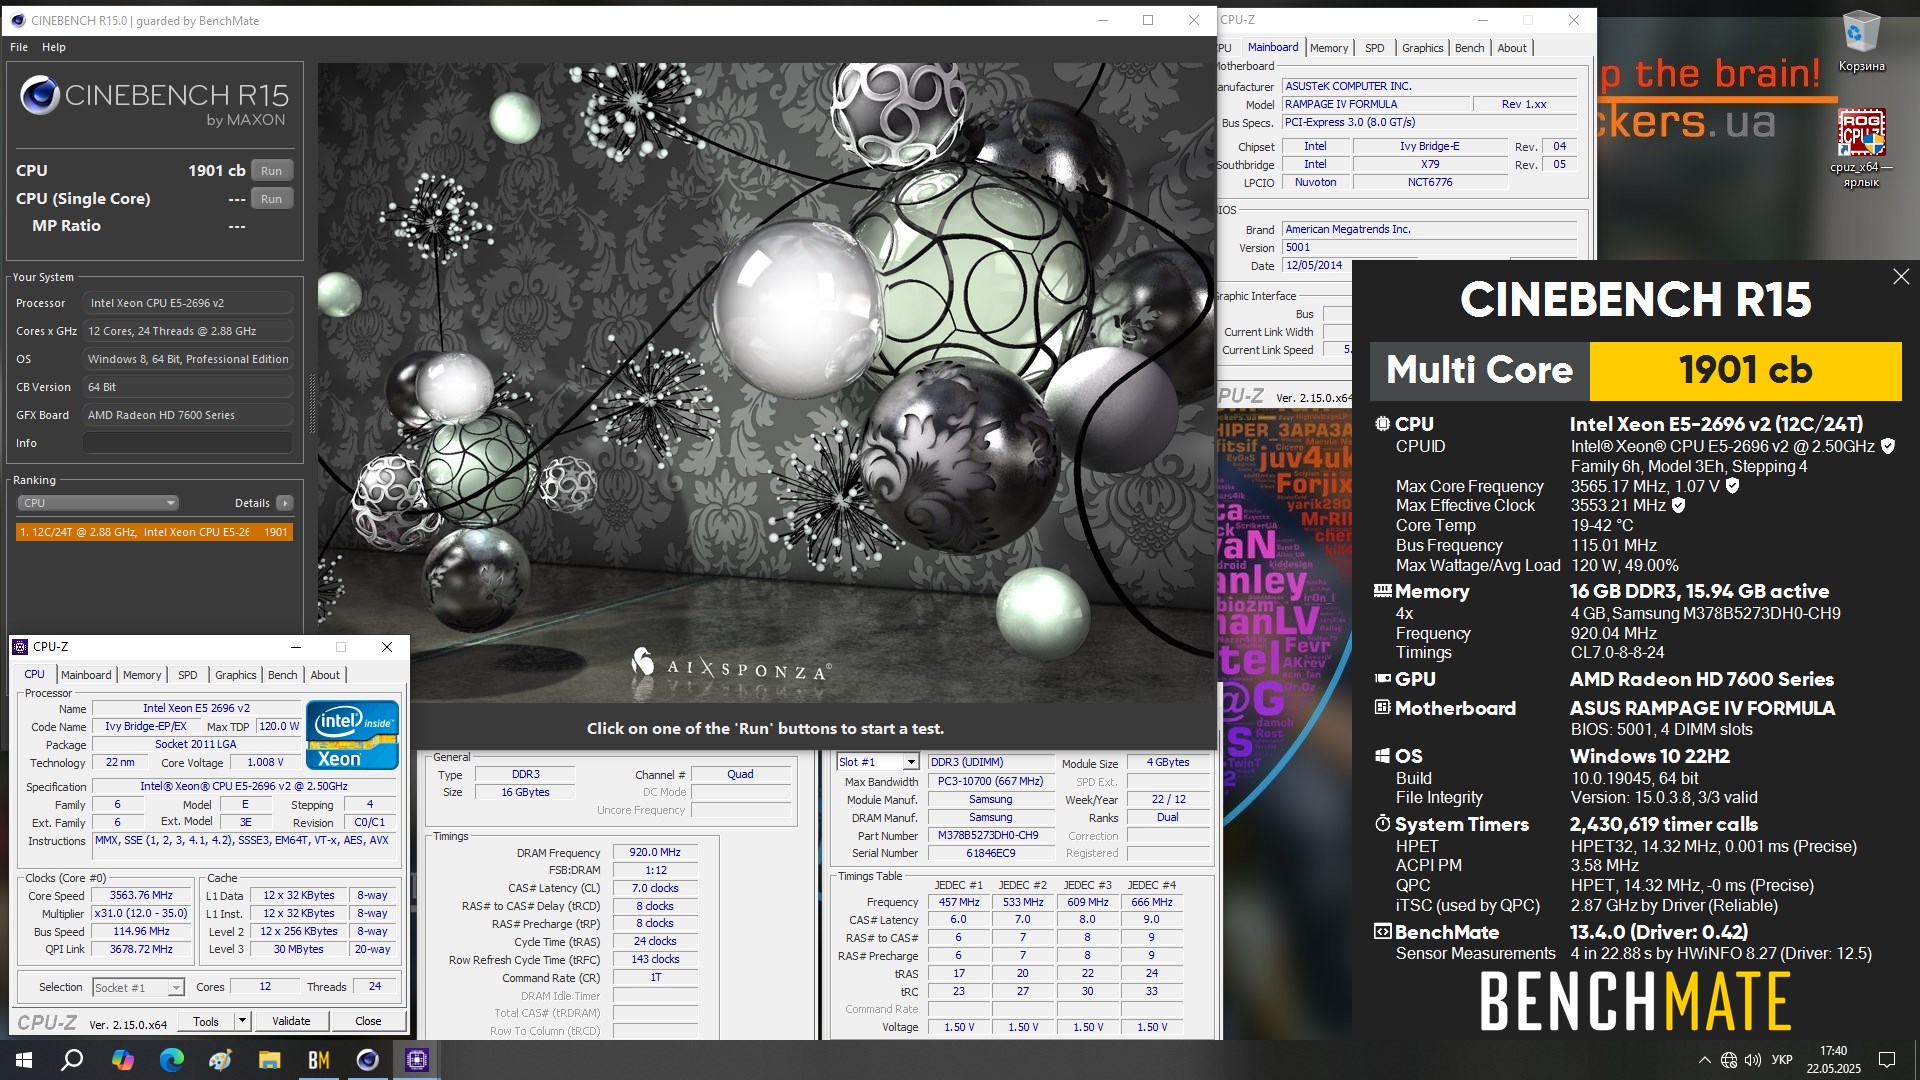This screenshot has height=1080, width=1920.
Task: Open the Slot #1 dropdown in SPD panel
Action: tap(877, 762)
